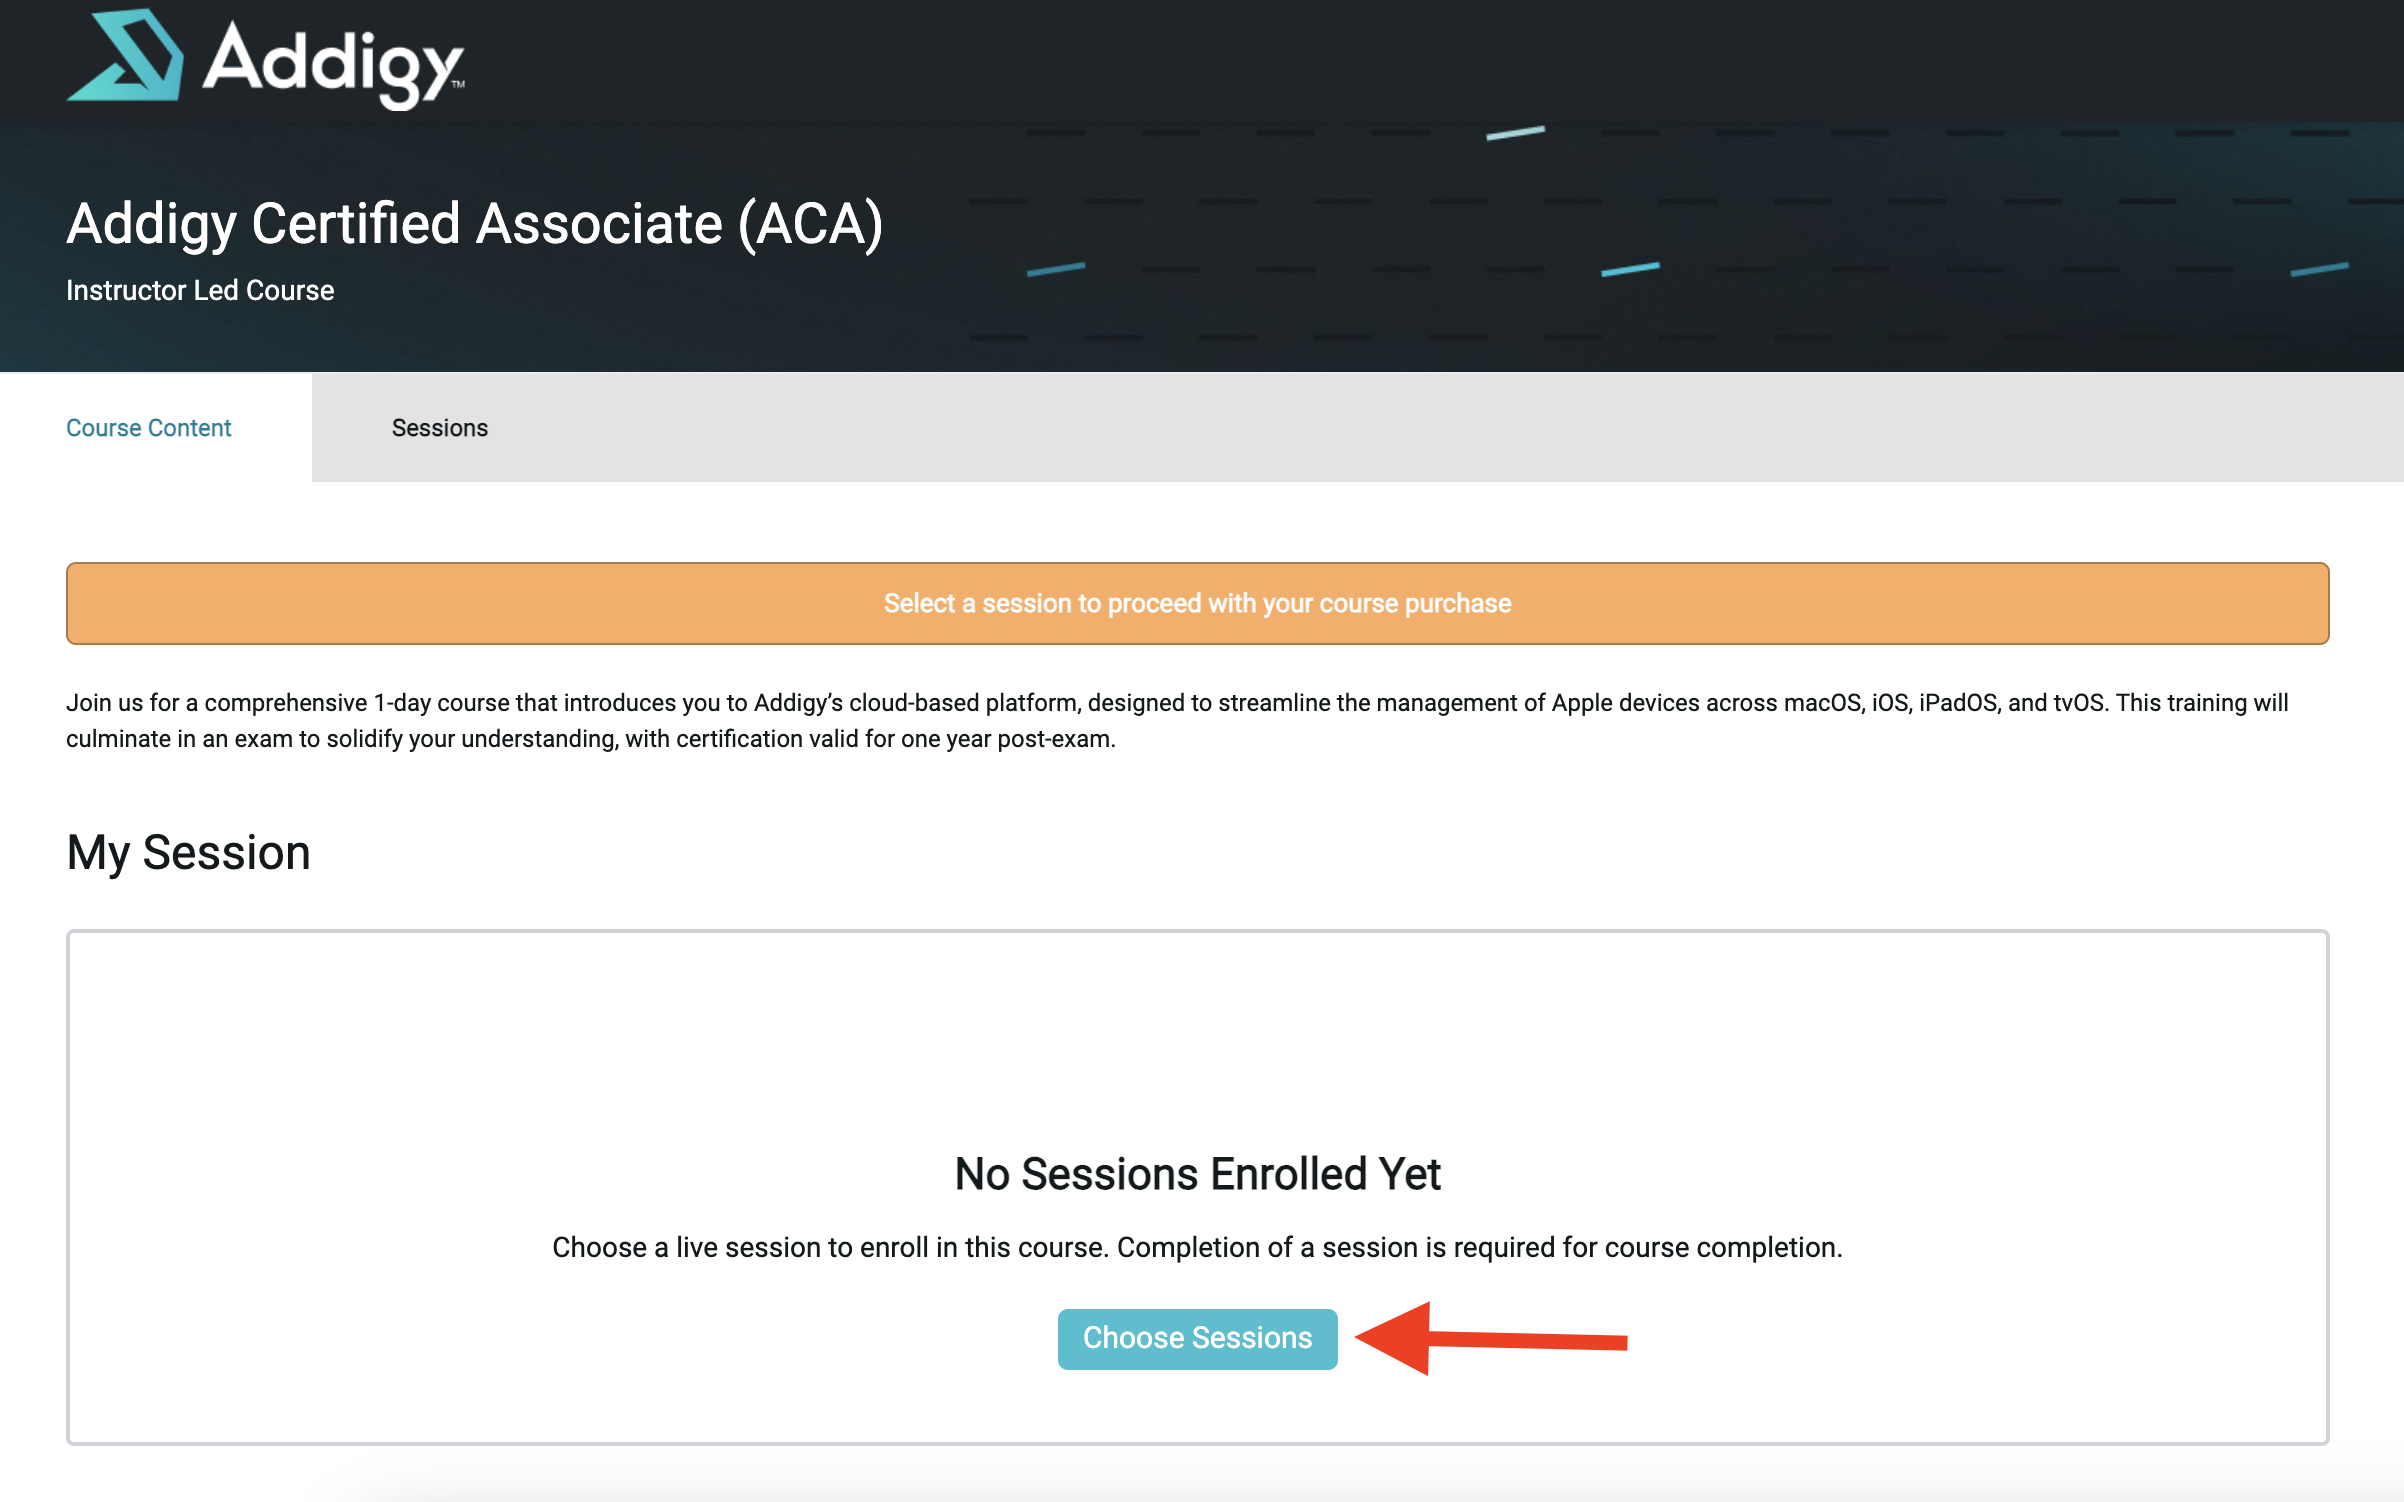Click the Addigy Certified Associate (ACA) title

point(475,223)
